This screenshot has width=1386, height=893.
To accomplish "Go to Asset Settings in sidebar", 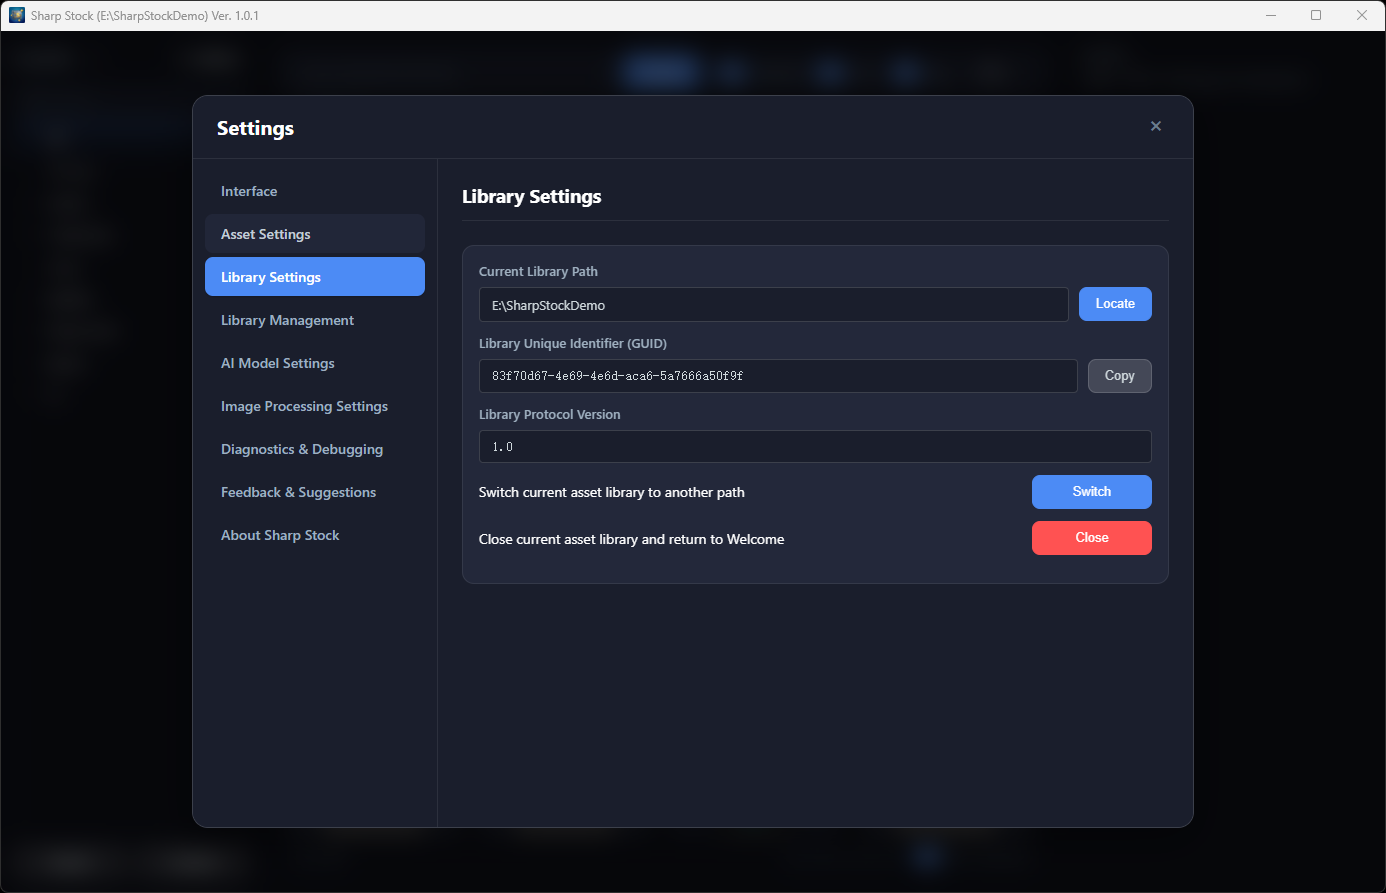I will coord(315,234).
